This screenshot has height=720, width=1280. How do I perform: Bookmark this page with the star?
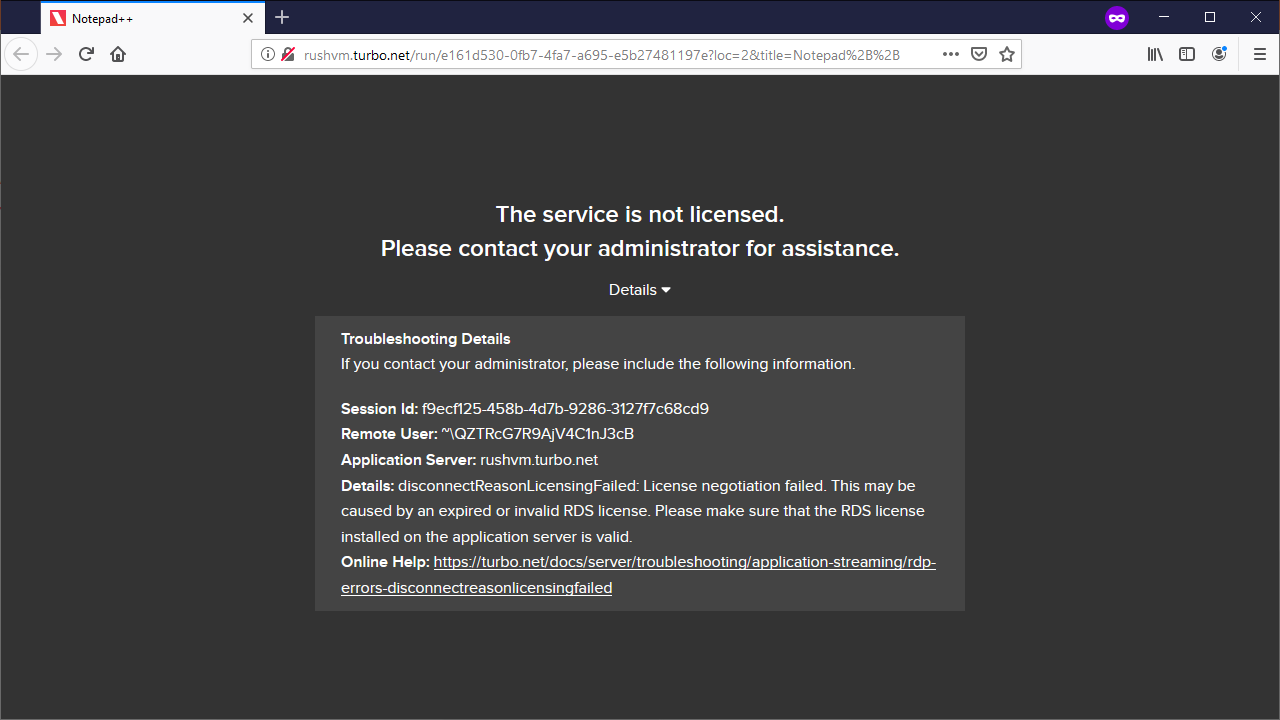(x=1007, y=54)
